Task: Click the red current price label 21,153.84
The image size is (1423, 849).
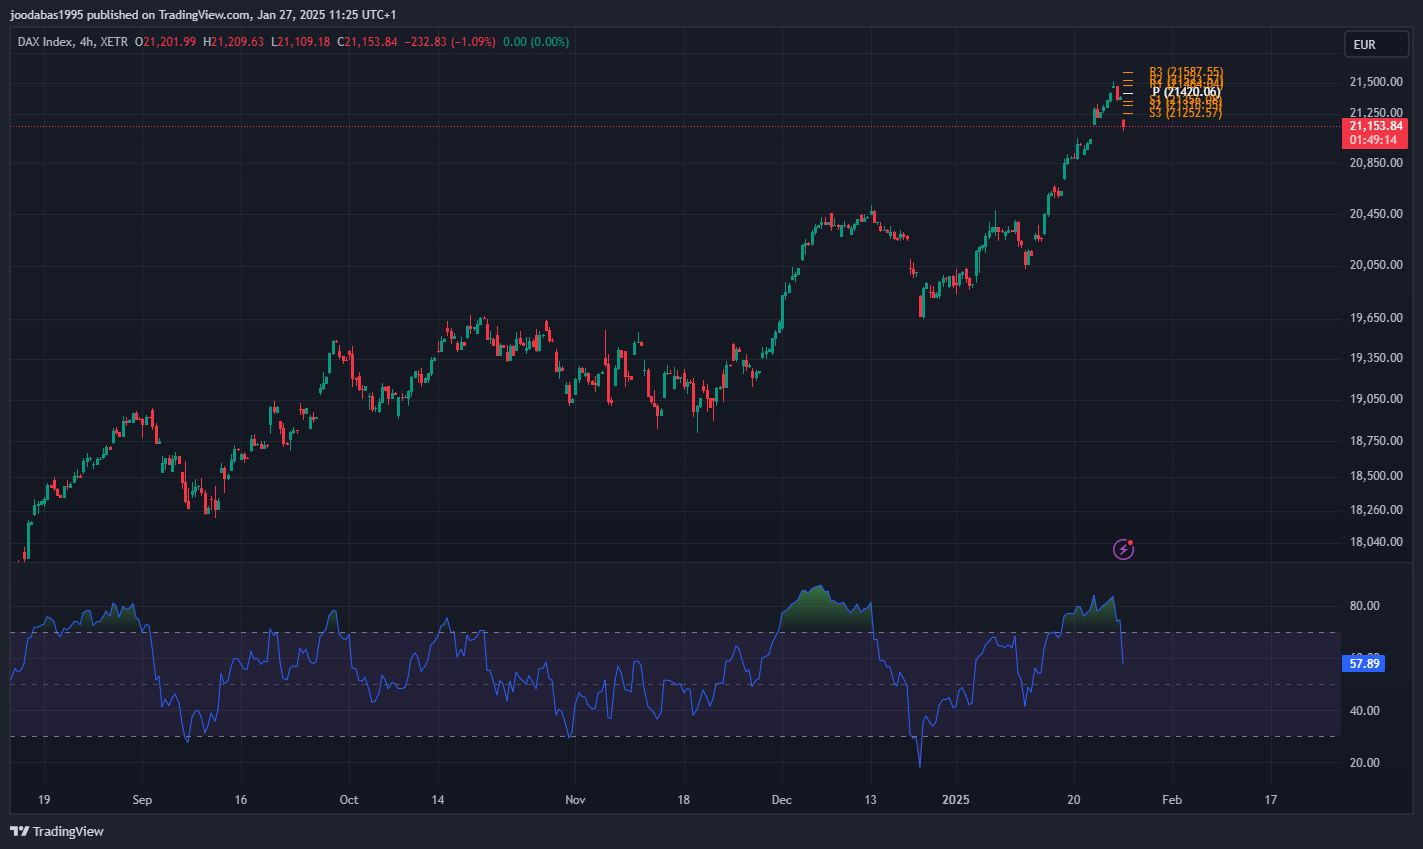Action: (1375, 126)
